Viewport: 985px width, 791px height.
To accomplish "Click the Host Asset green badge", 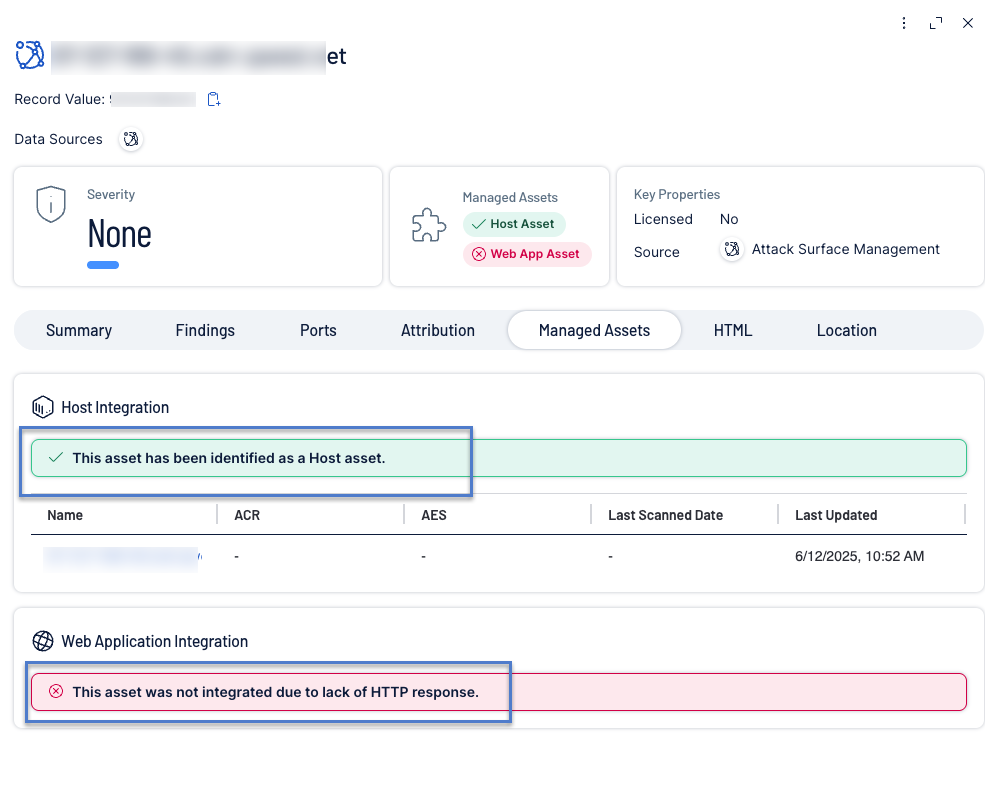I will tap(514, 224).
